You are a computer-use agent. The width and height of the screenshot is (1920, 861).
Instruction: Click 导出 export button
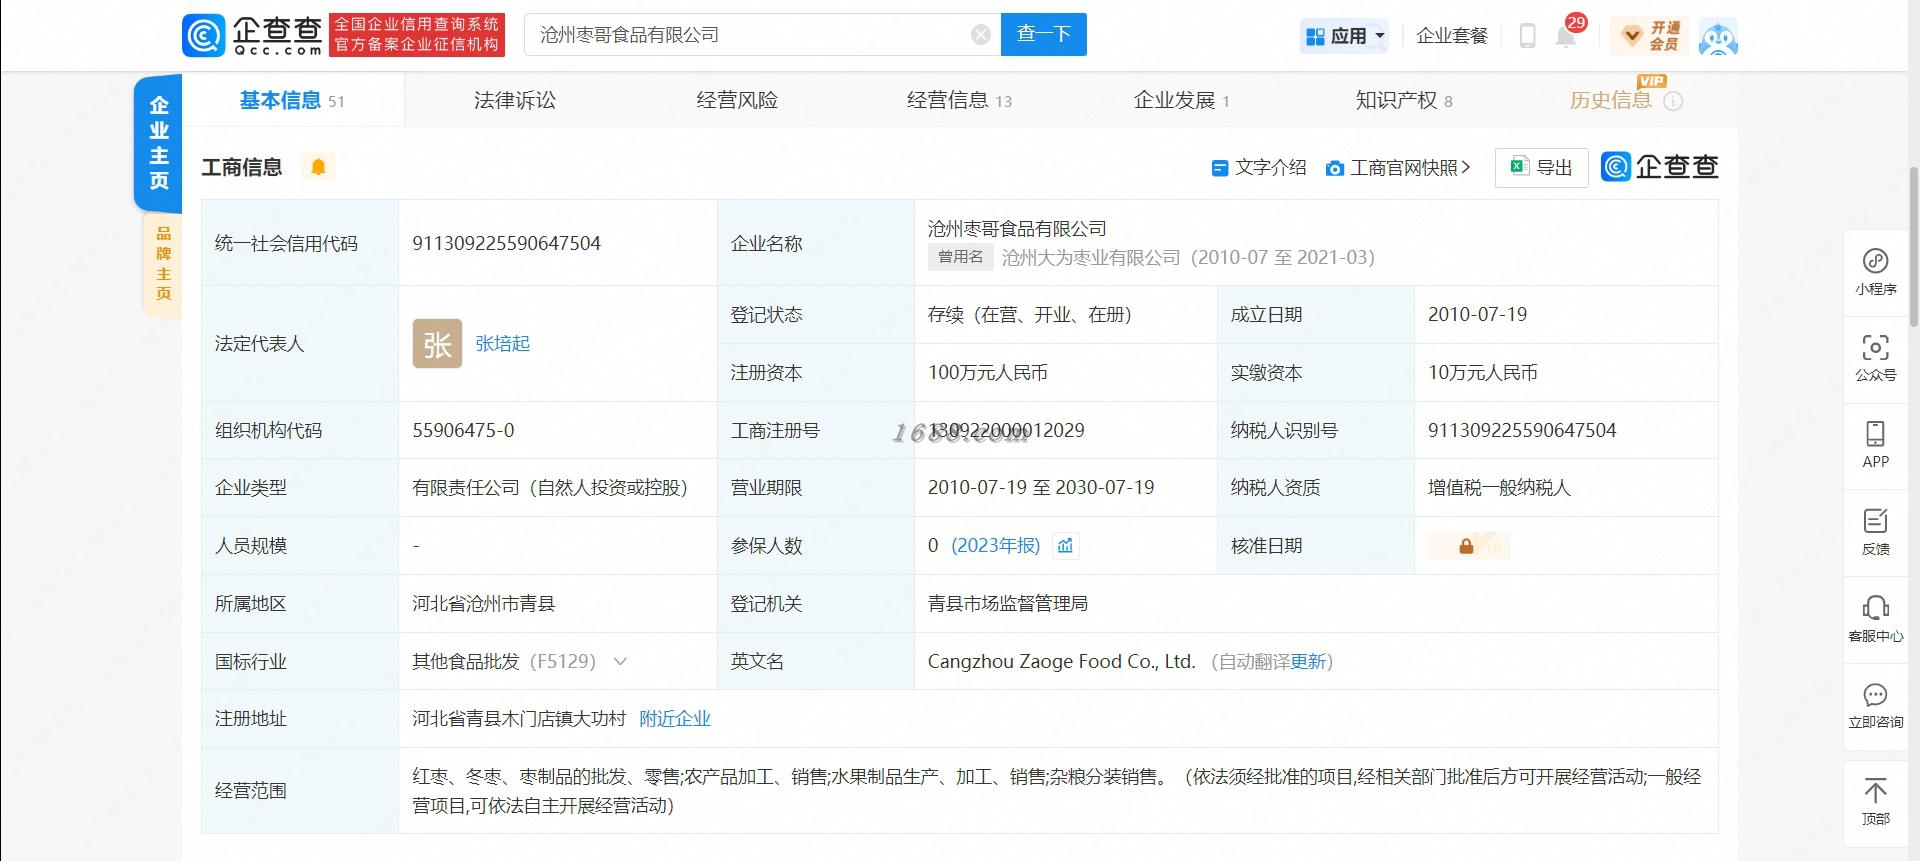click(x=1541, y=168)
